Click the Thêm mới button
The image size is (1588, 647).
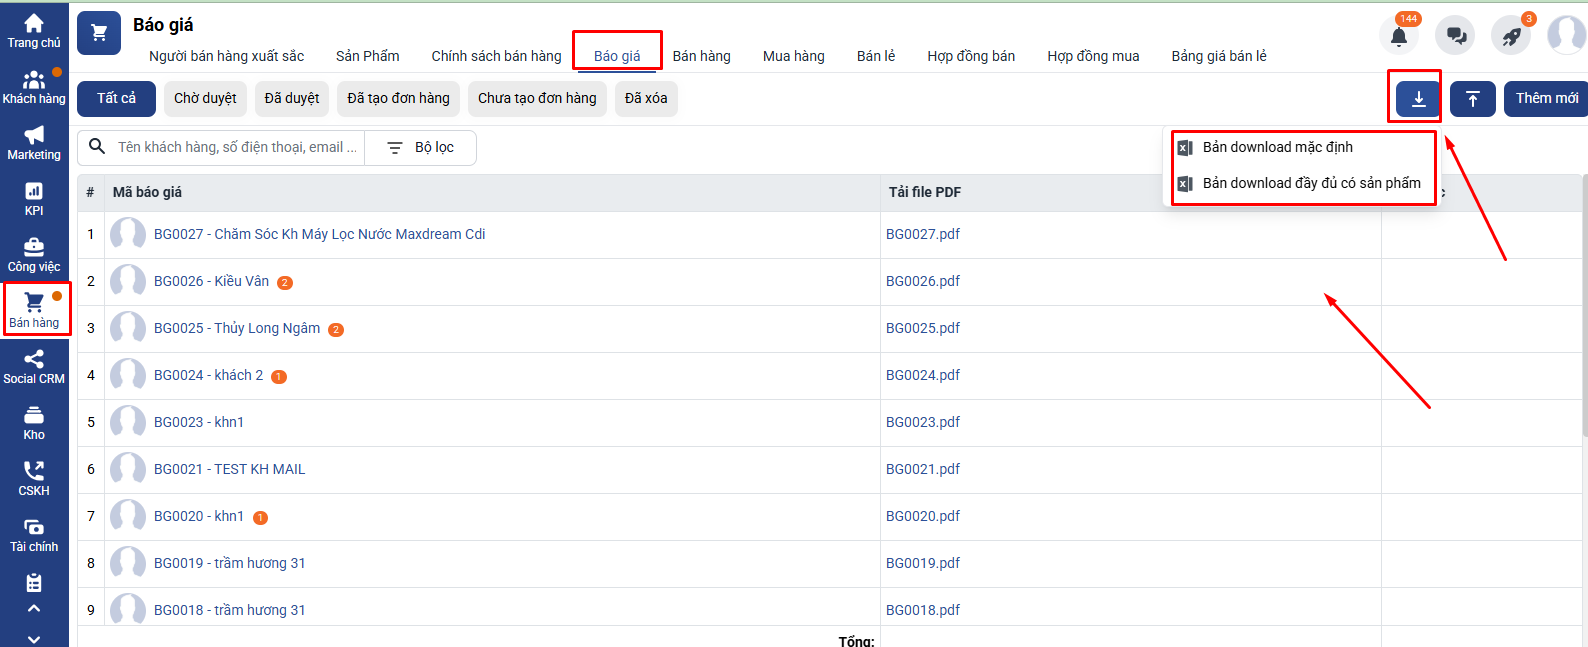(1546, 99)
